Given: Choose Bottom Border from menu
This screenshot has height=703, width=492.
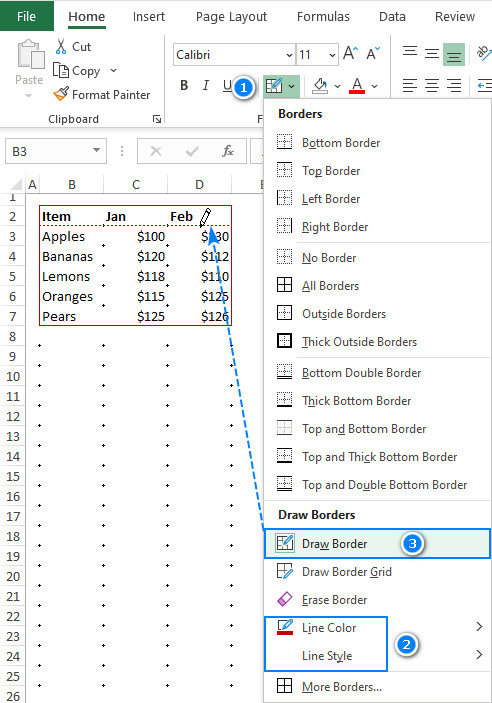Looking at the screenshot, I should [376, 143].
